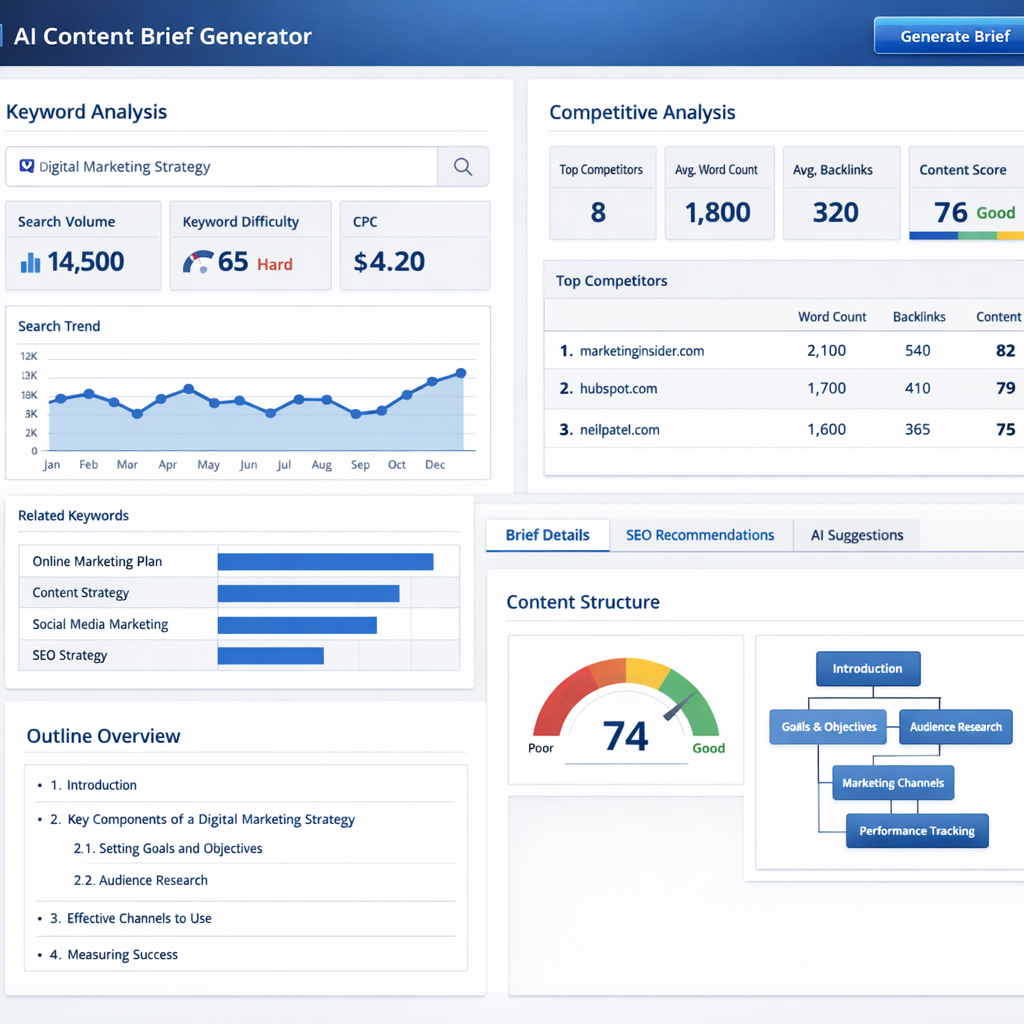The height and width of the screenshot is (1024, 1024).
Task: Click inside the Digital Marketing Strategy search field
Action: point(220,166)
